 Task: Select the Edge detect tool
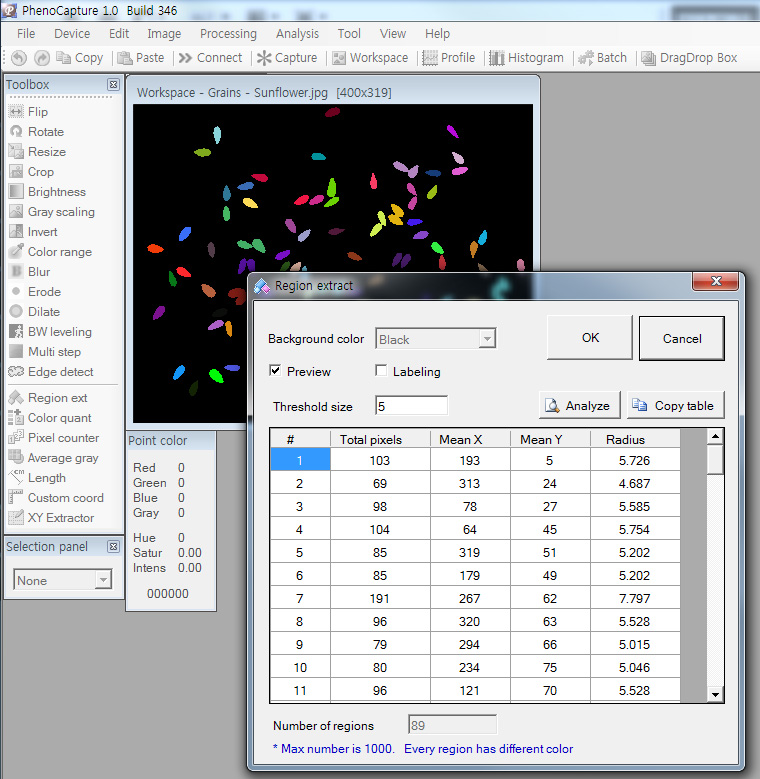tap(60, 372)
